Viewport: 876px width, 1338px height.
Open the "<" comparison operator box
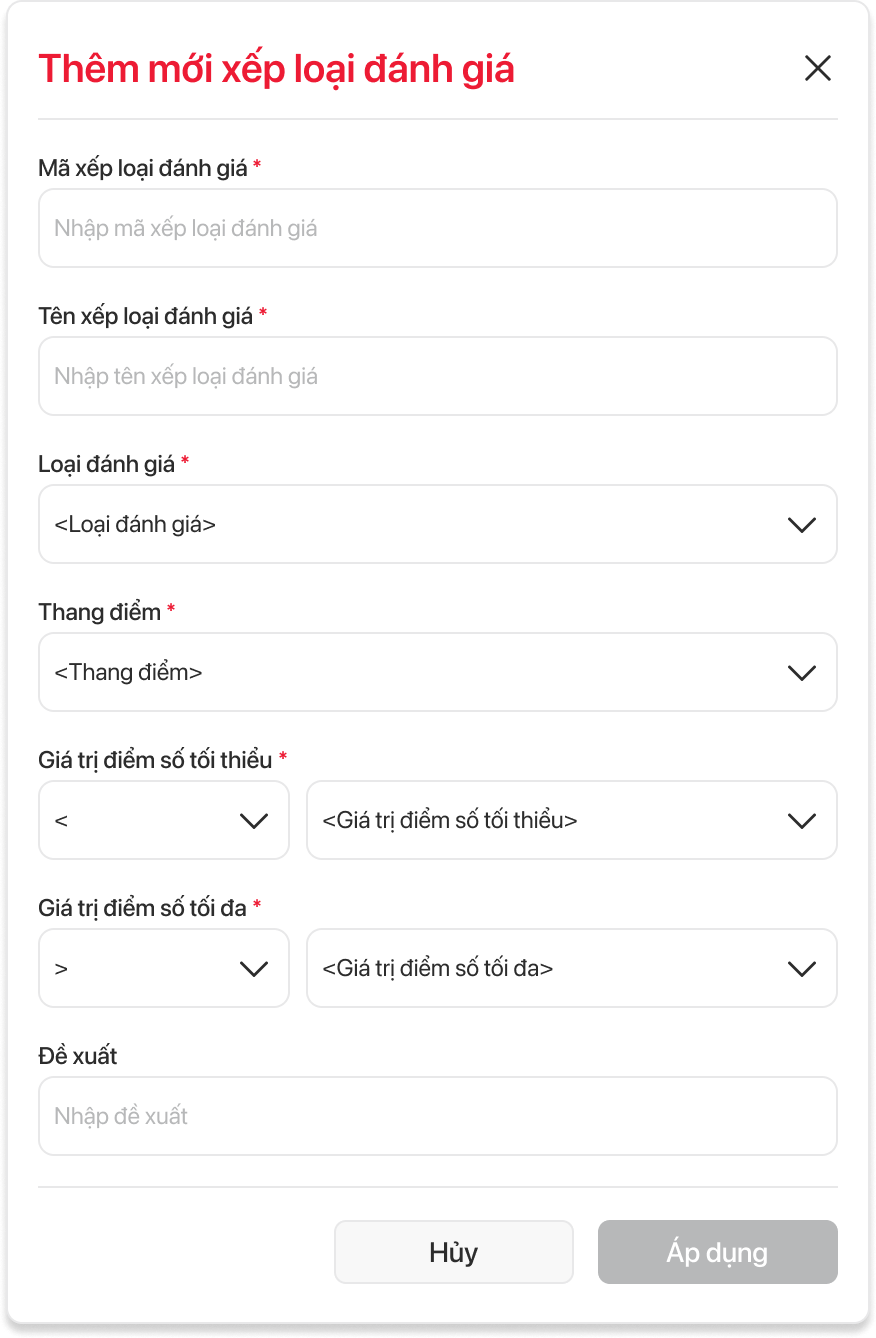tap(140, 820)
